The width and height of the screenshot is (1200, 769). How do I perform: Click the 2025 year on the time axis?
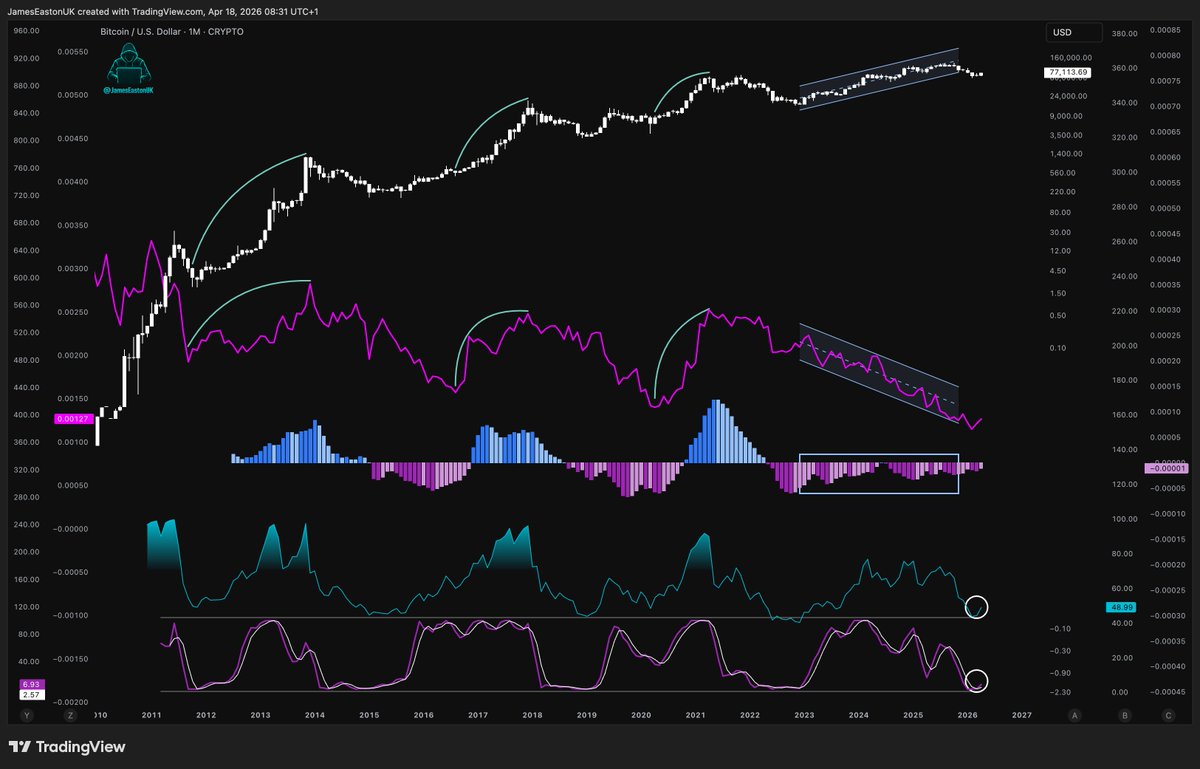coord(912,716)
